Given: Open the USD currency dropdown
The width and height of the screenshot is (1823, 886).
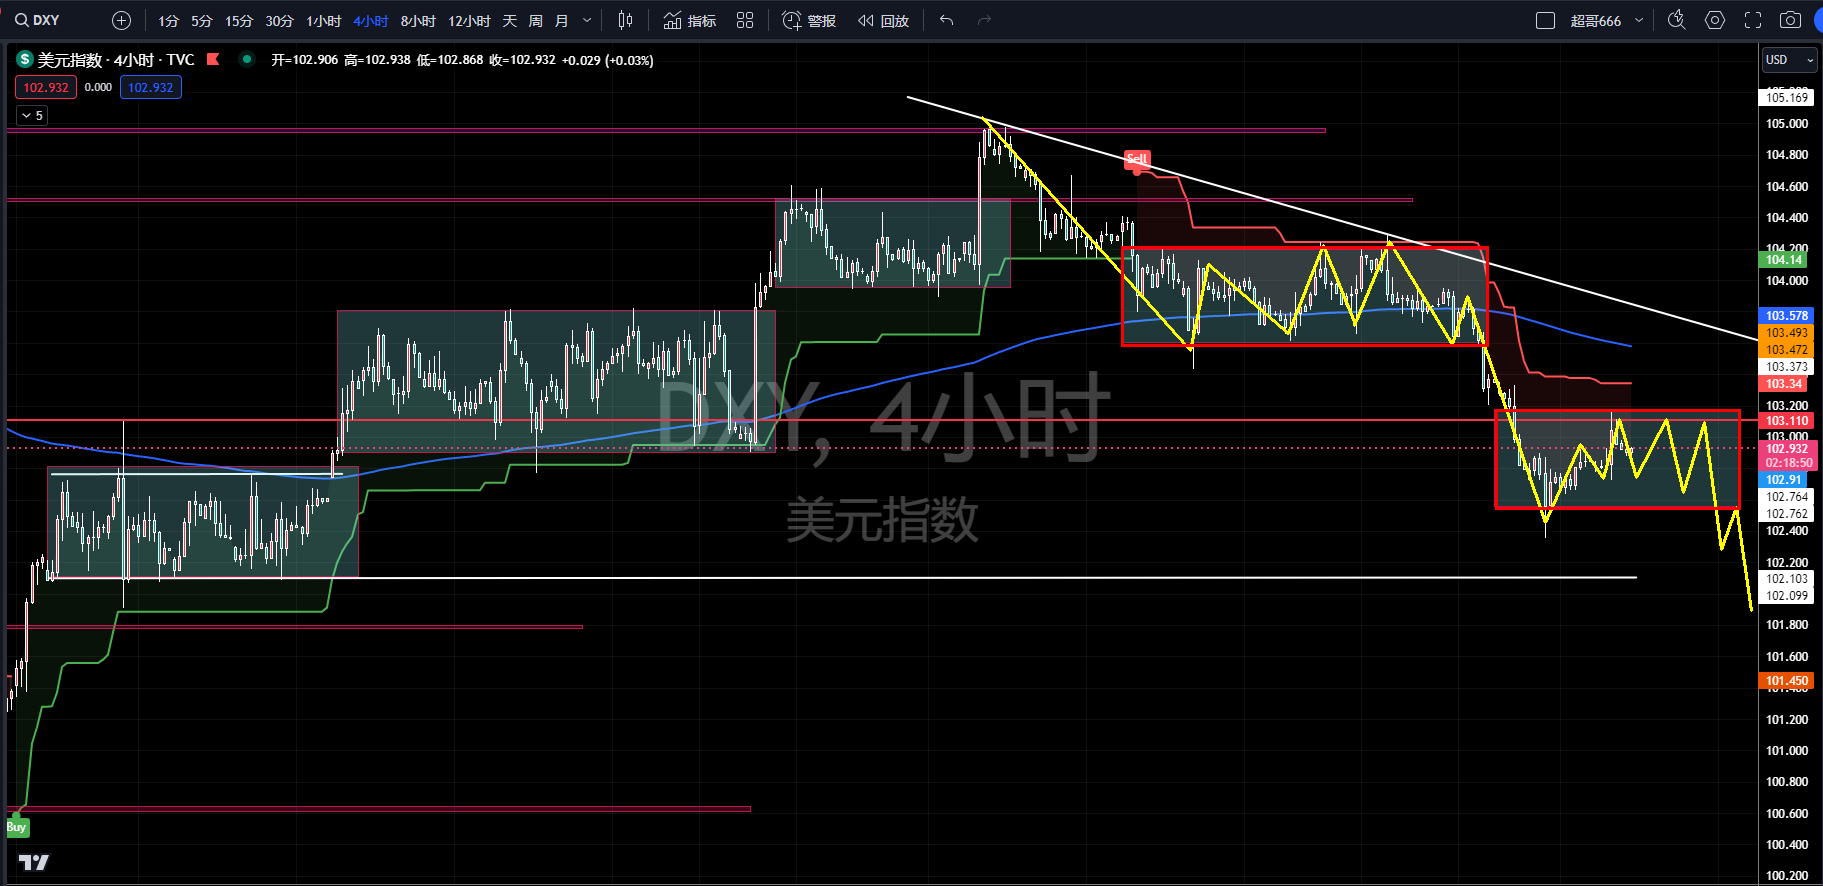Looking at the screenshot, I should click(1789, 60).
